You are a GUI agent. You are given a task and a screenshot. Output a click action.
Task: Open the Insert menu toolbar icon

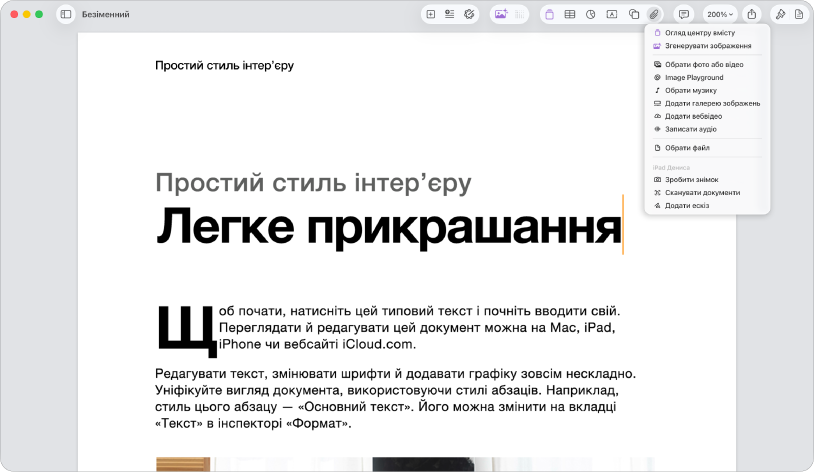(x=450, y=15)
